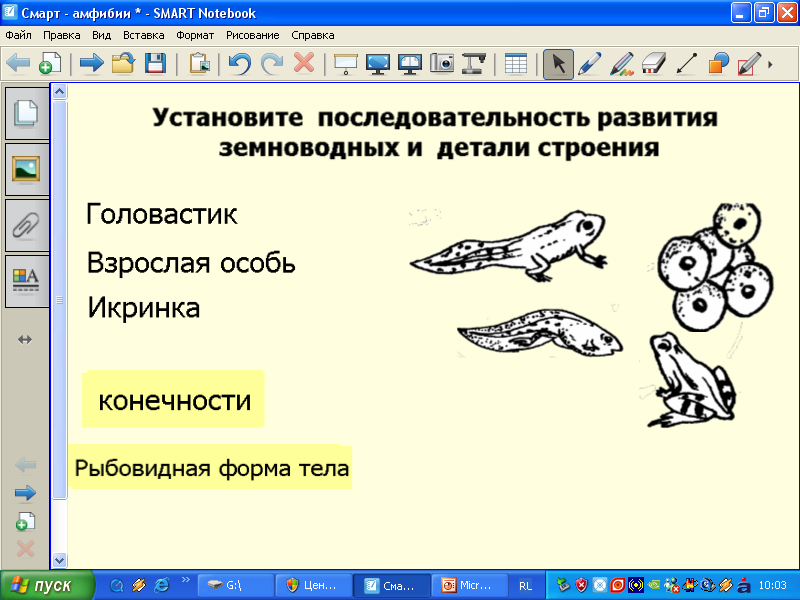Open the Вид menu
Screen dimensions: 800x600
coord(102,35)
